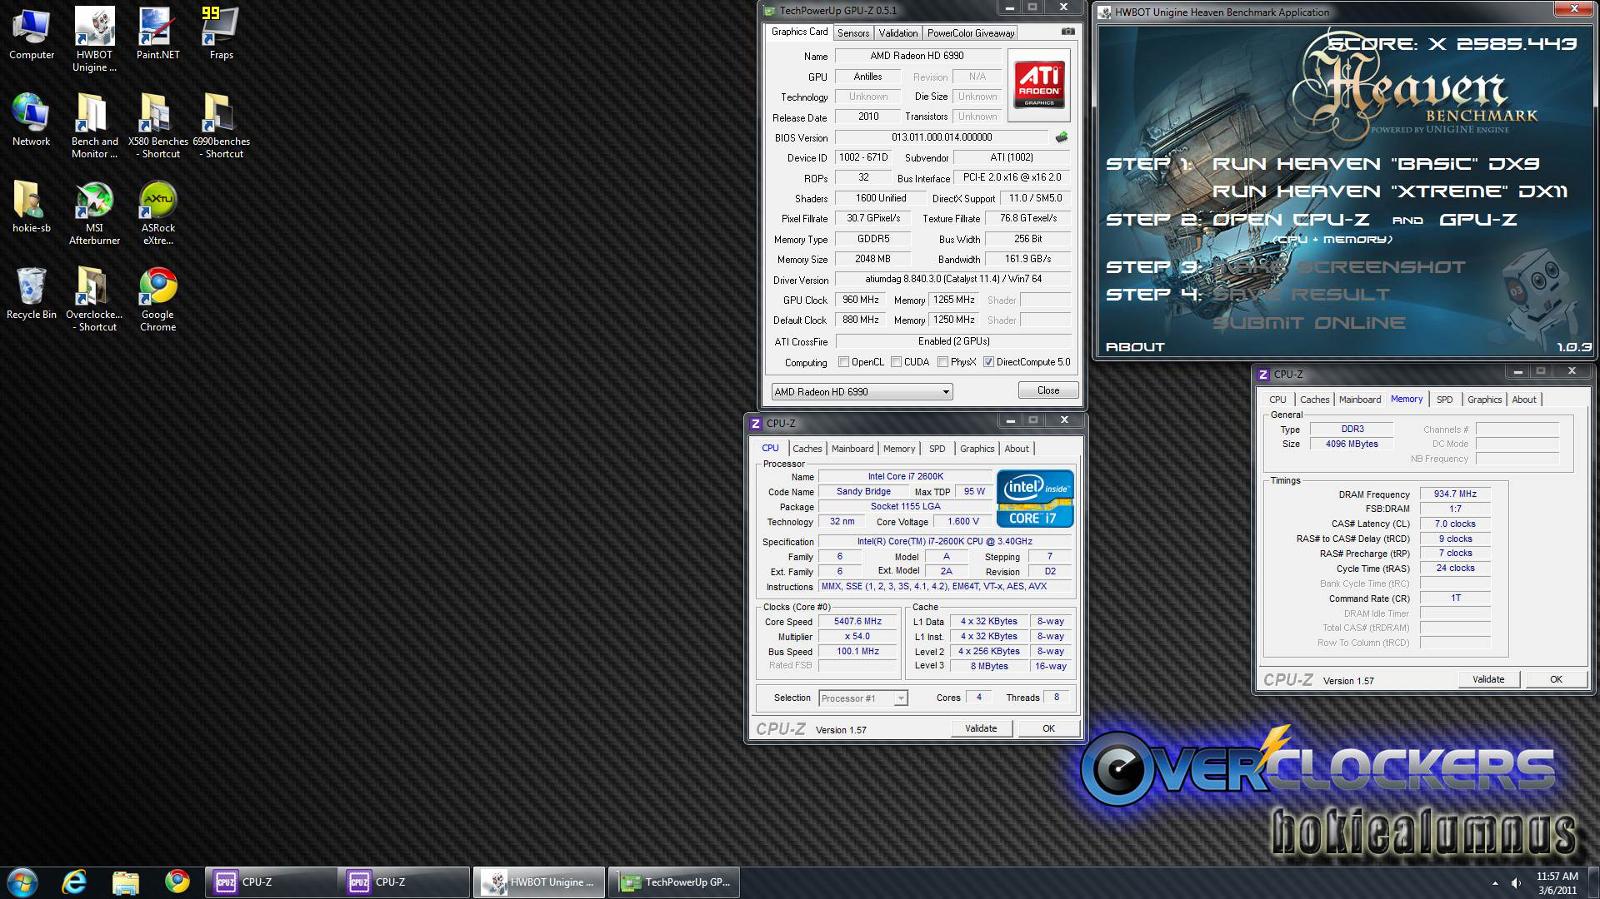Image resolution: width=1600 pixels, height=899 pixels.
Task: Click OK in CPU-Z processor window
Action: point(1048,728)
